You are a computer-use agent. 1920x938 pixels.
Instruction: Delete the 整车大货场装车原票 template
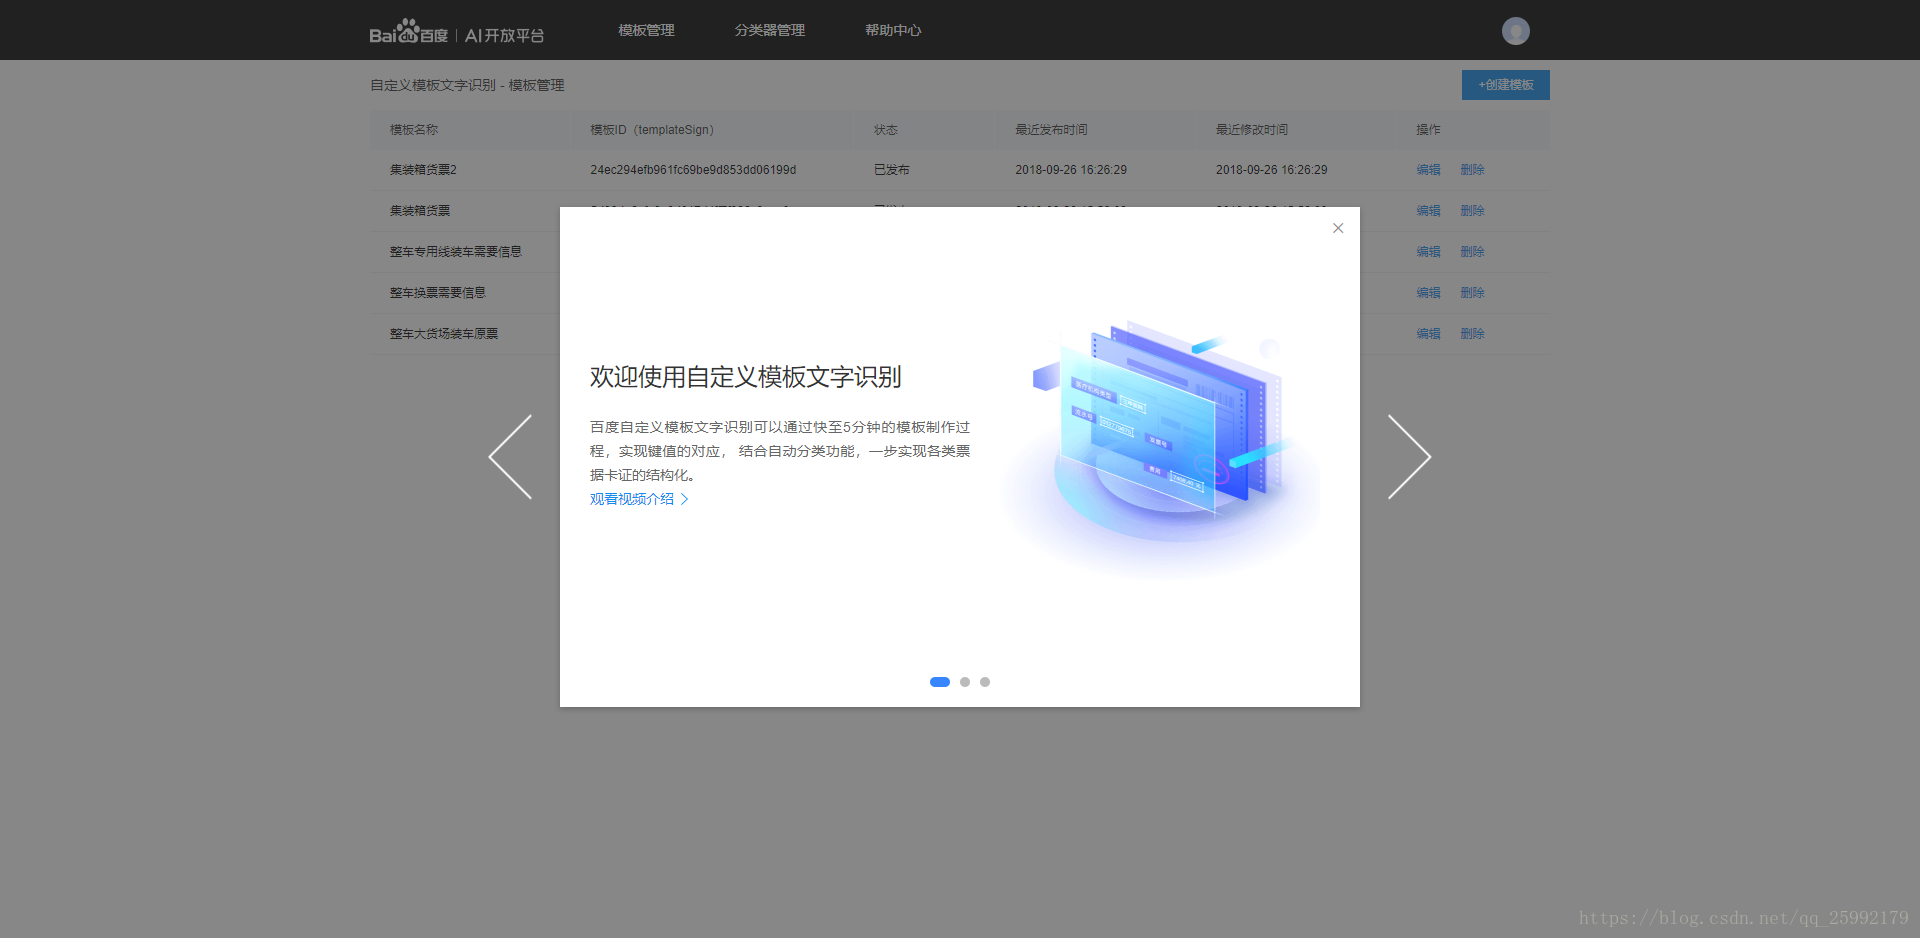(1473, 333)
